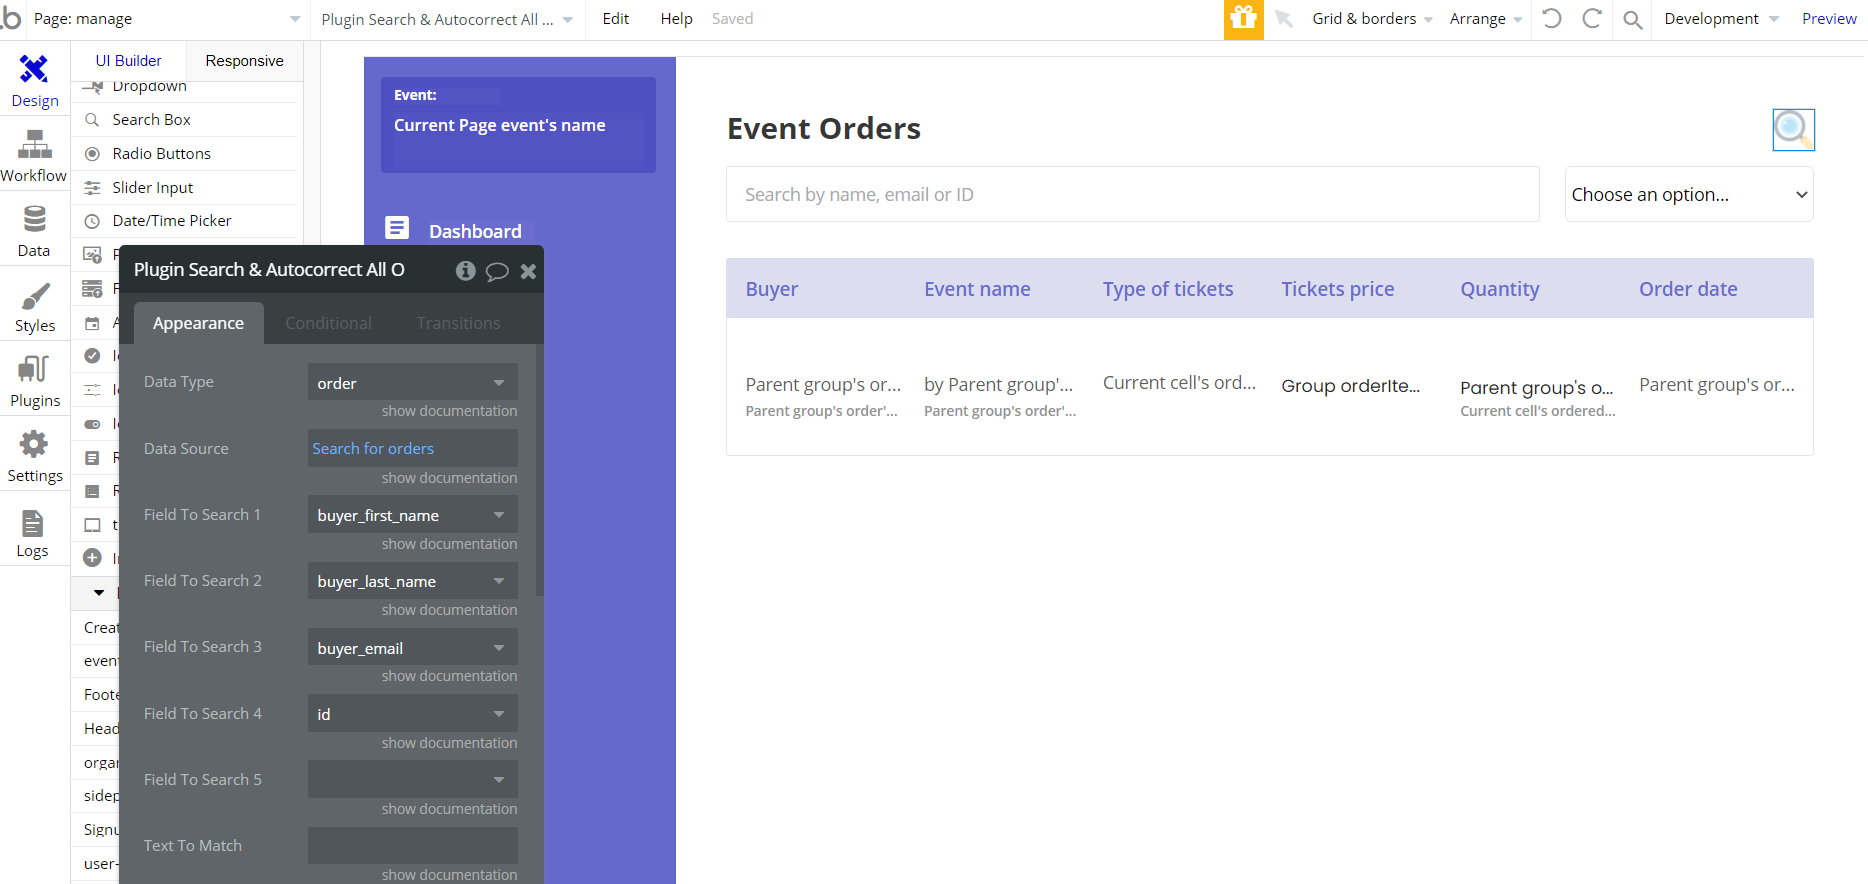Image resolution: width=1868 pixels, height=884 pixels.
Task: Click the search by name input field
Action: (x=1131, y=195)
